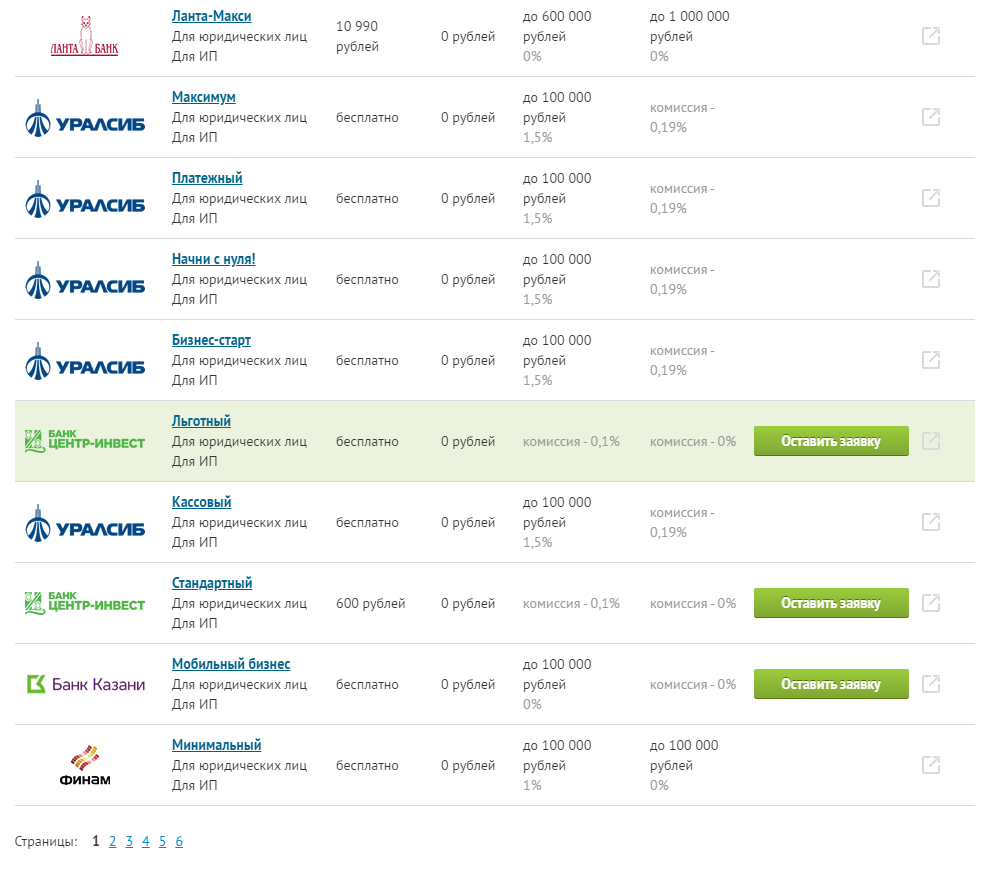This screenshot has height=874, width=984.
Task: Click the Страницы: label
Action: click(x=46, y=841)
